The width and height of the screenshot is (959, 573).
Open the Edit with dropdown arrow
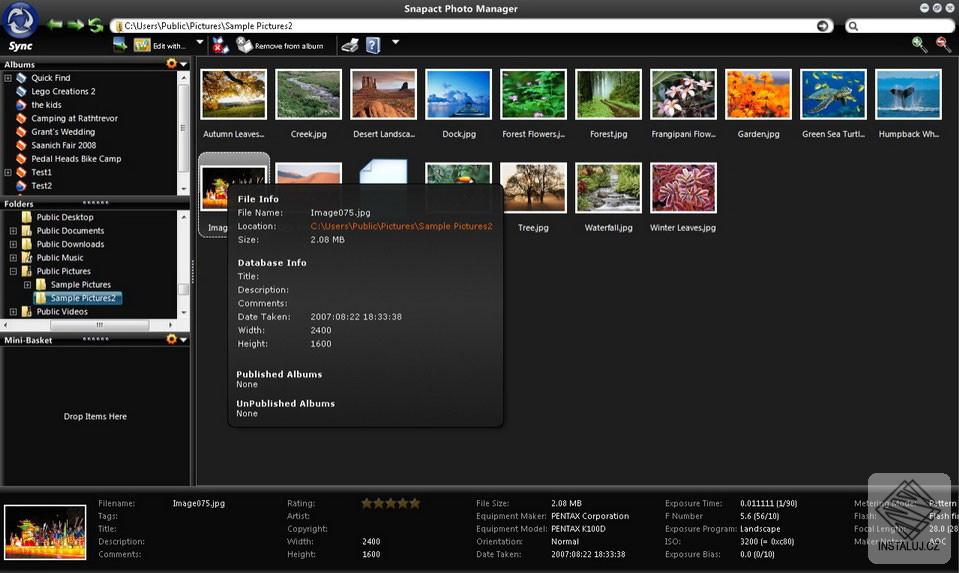tap(199, 43)
